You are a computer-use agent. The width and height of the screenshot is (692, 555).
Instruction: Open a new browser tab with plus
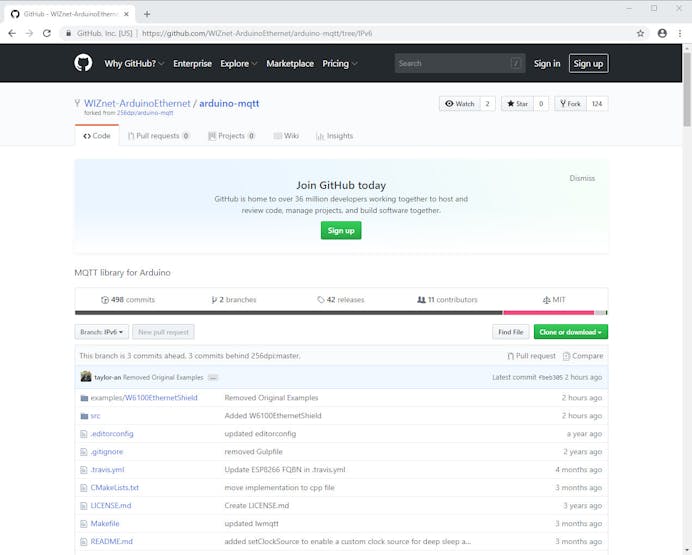point(147,14)
